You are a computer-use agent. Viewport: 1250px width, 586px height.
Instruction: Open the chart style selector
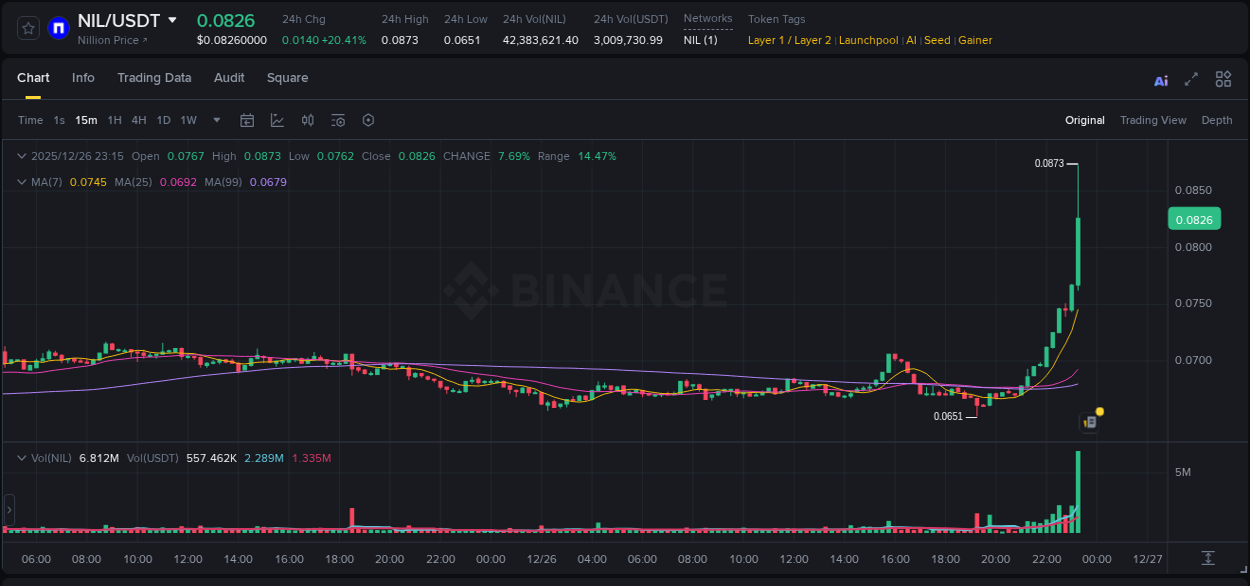click(x=276, y=120)
